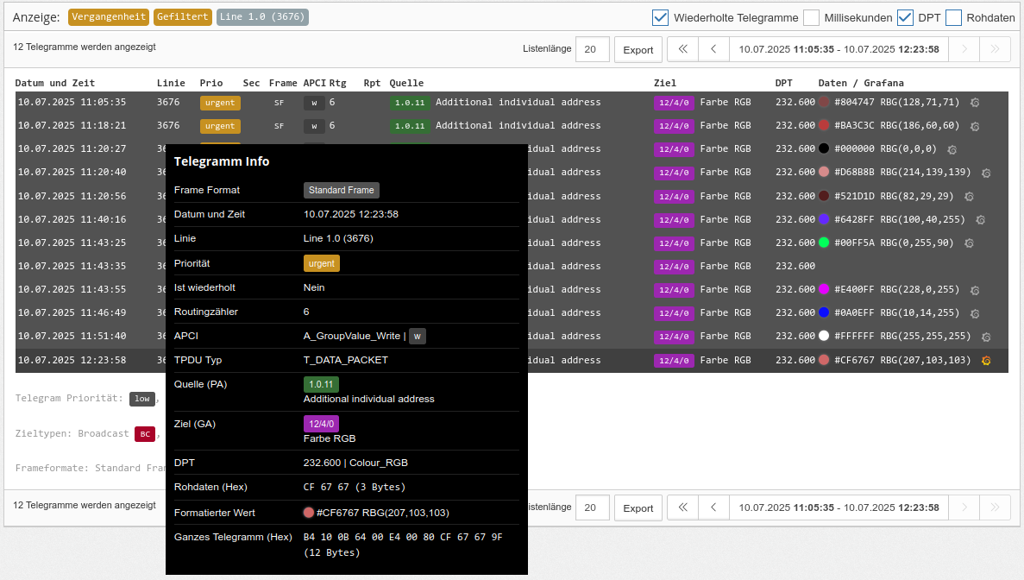Screen dimensions: 1024x580
Task: Open Grafana gear for the #00FF5A row
Action: point(969,243)
